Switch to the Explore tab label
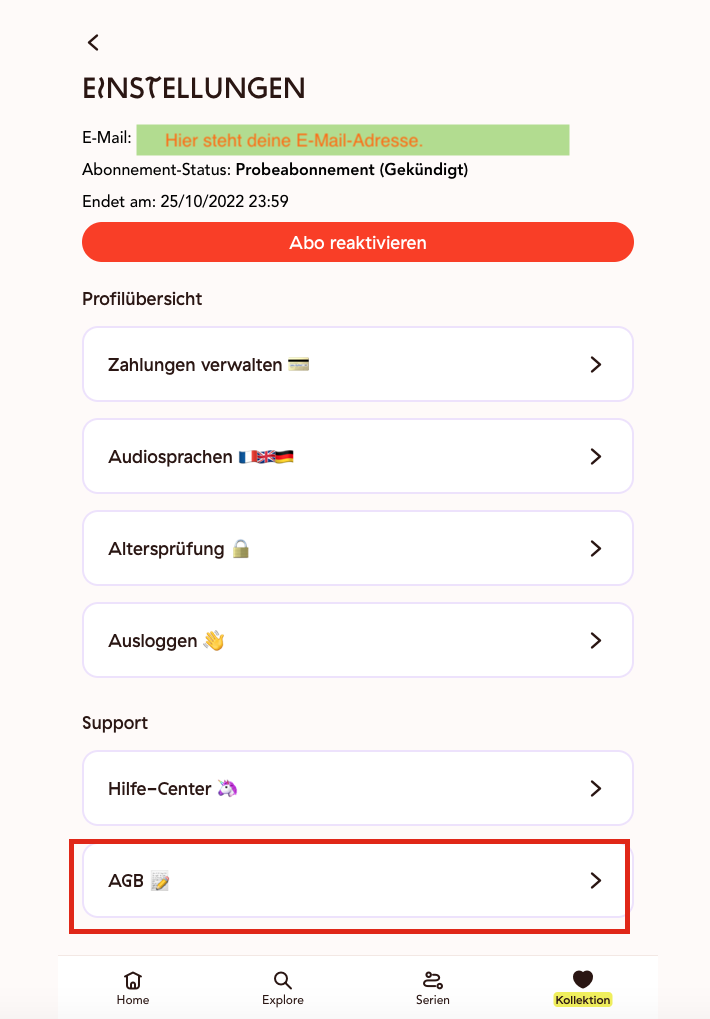Viewport: 710px width, 1019px height. pos(283,1000)
